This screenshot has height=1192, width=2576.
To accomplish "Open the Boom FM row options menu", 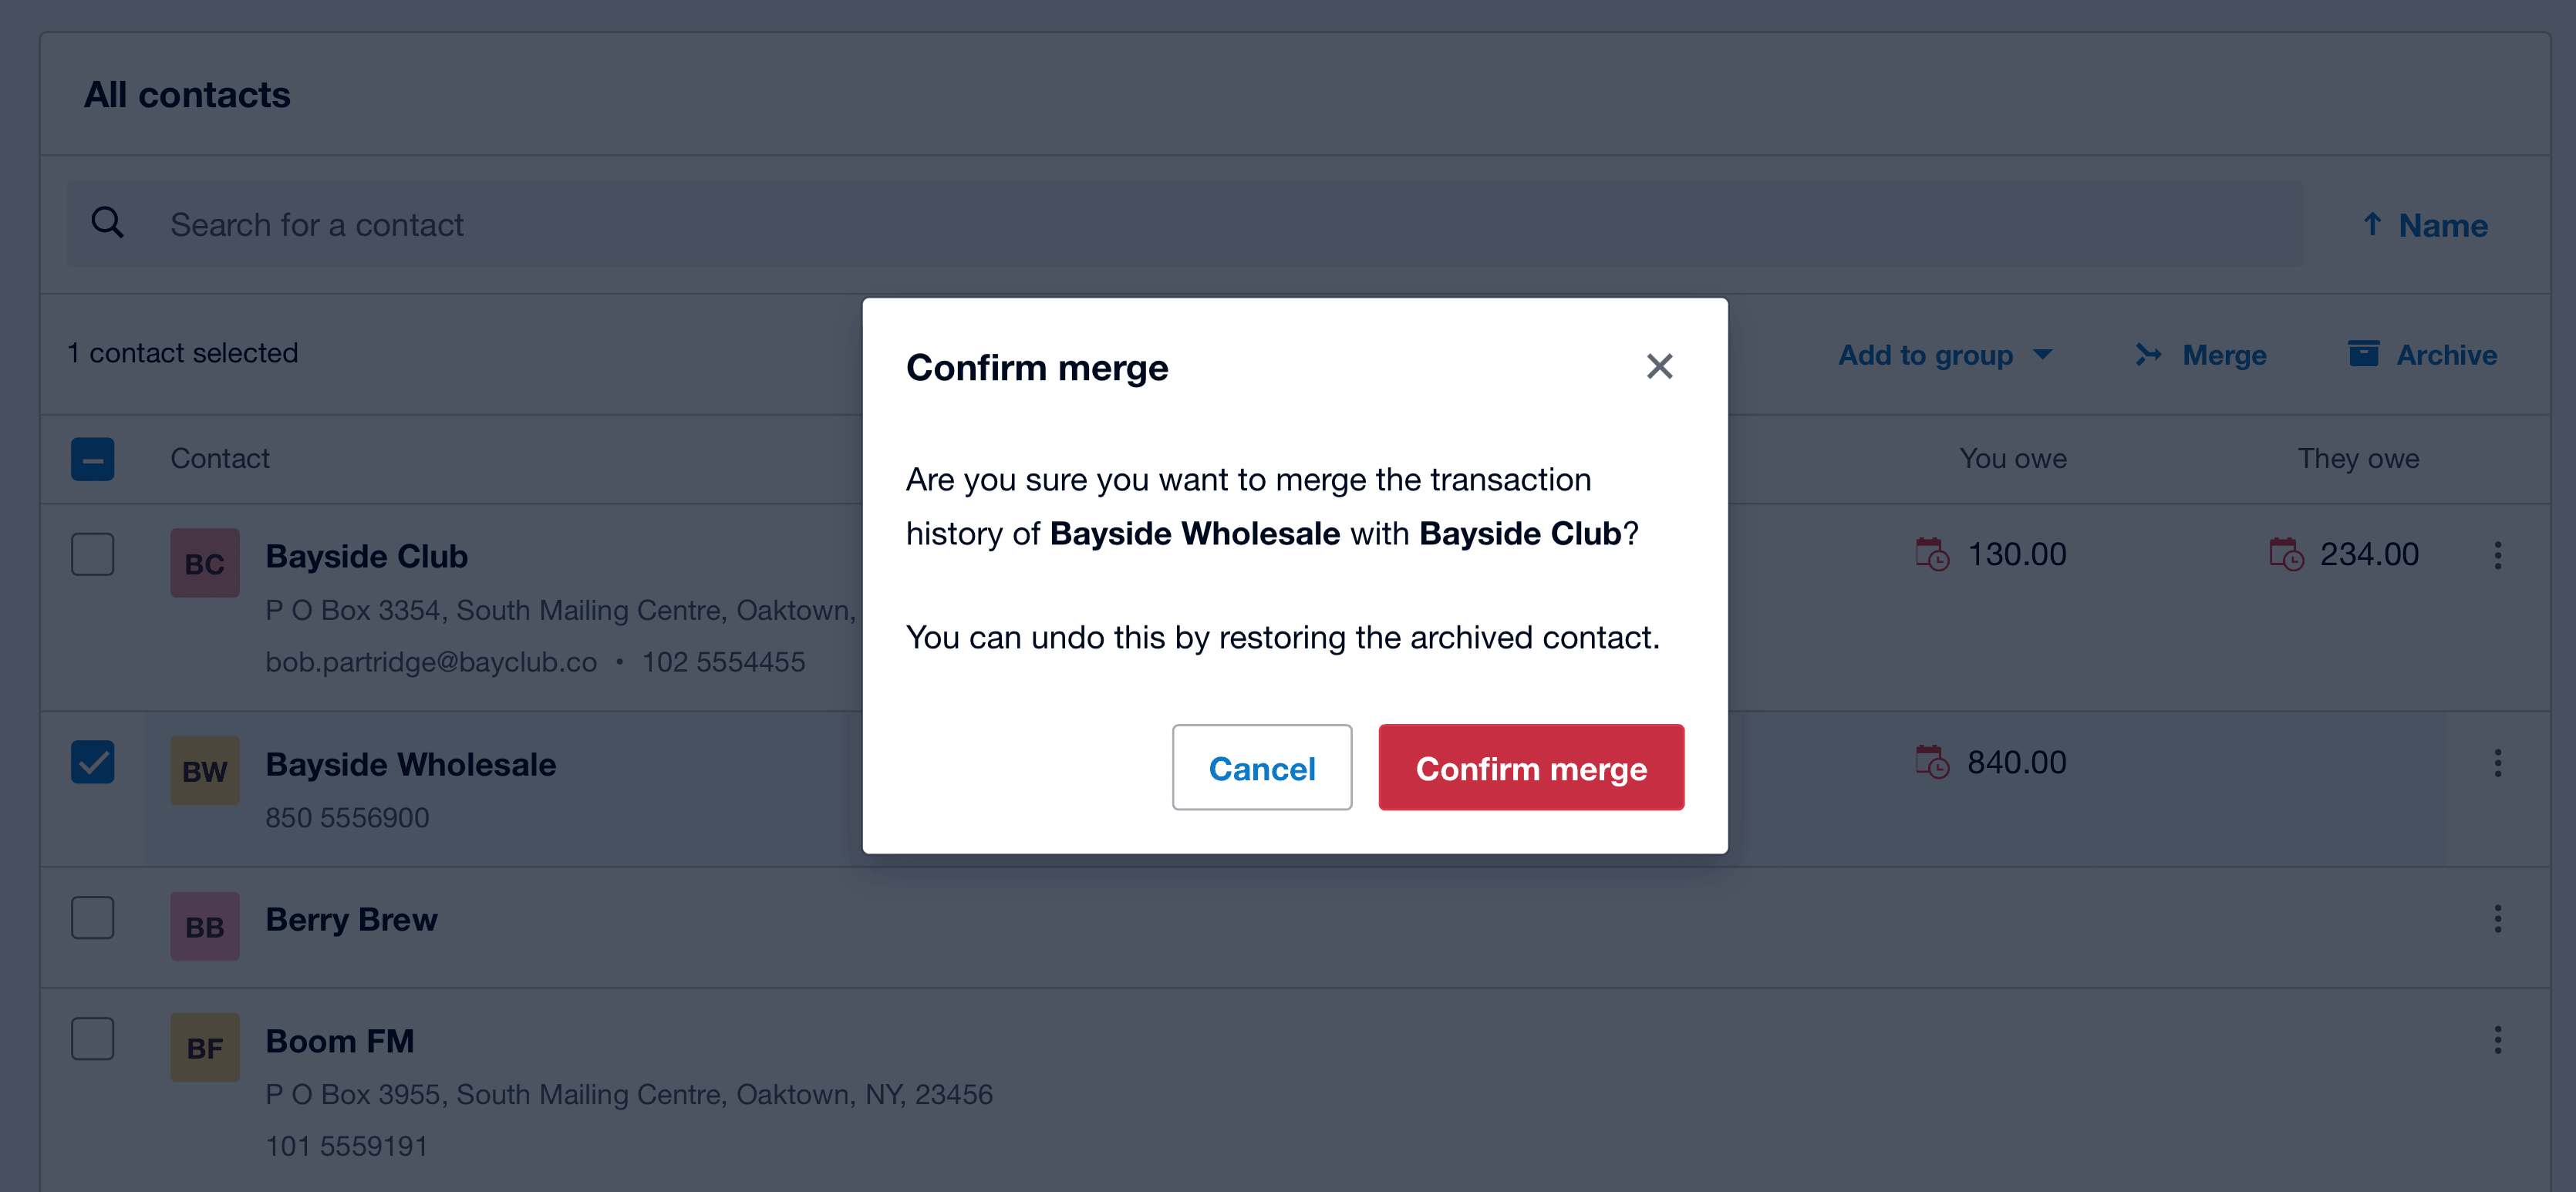I will pyautogui.click(x=2497, y=1040).
